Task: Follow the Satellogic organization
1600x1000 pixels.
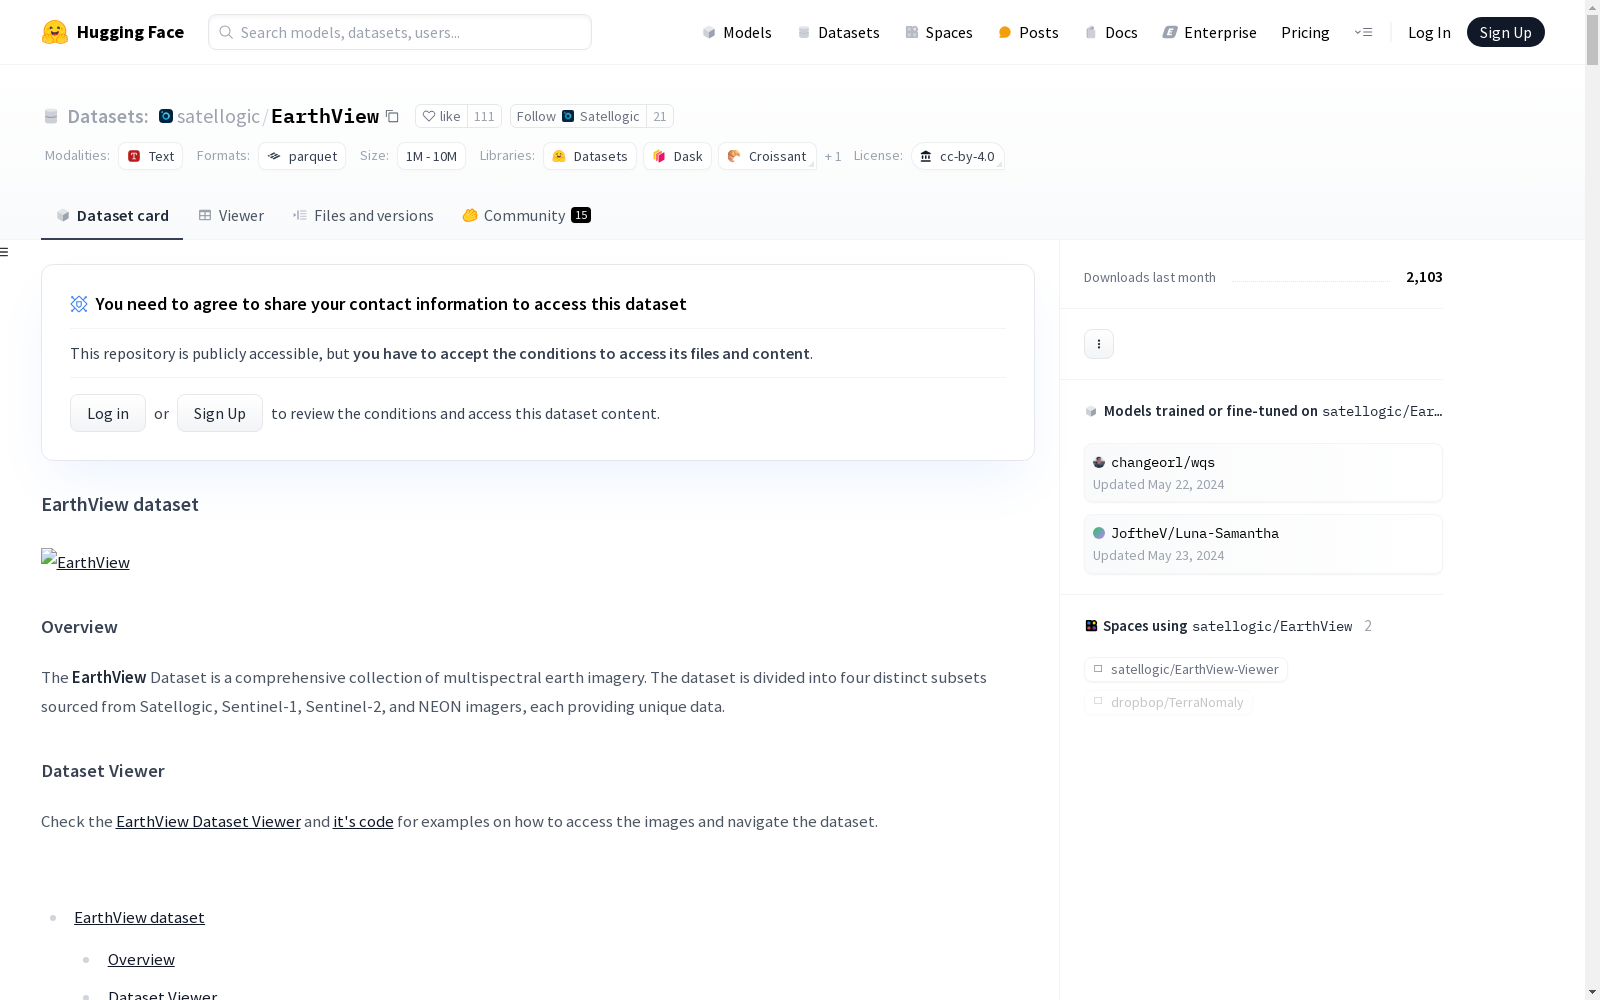Action: click(578, 116)
